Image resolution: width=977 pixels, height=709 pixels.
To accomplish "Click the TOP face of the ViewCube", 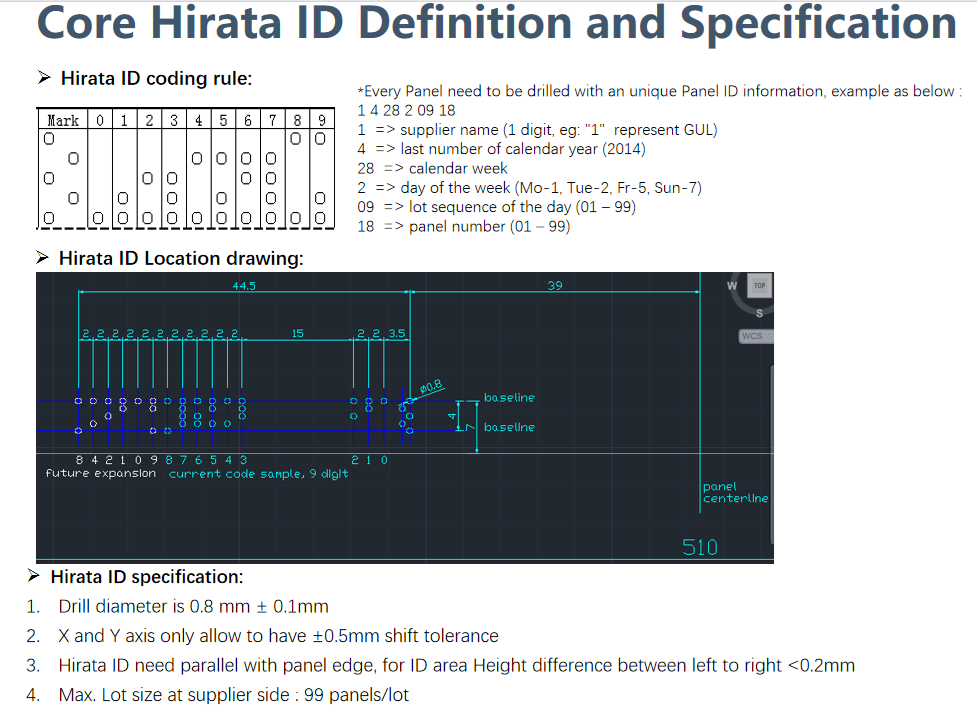I will tap(759, 286).
